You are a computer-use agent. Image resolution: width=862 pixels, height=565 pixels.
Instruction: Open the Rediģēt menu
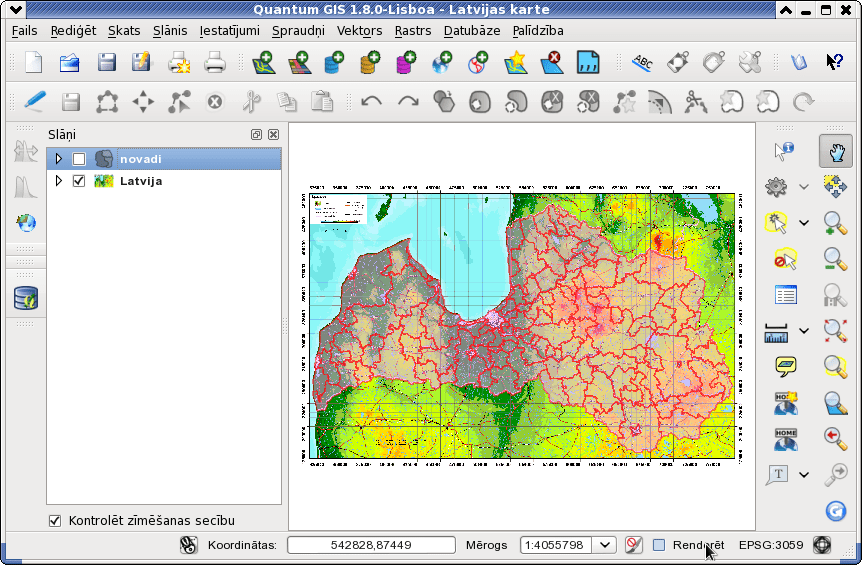click(x=73, y=31)
